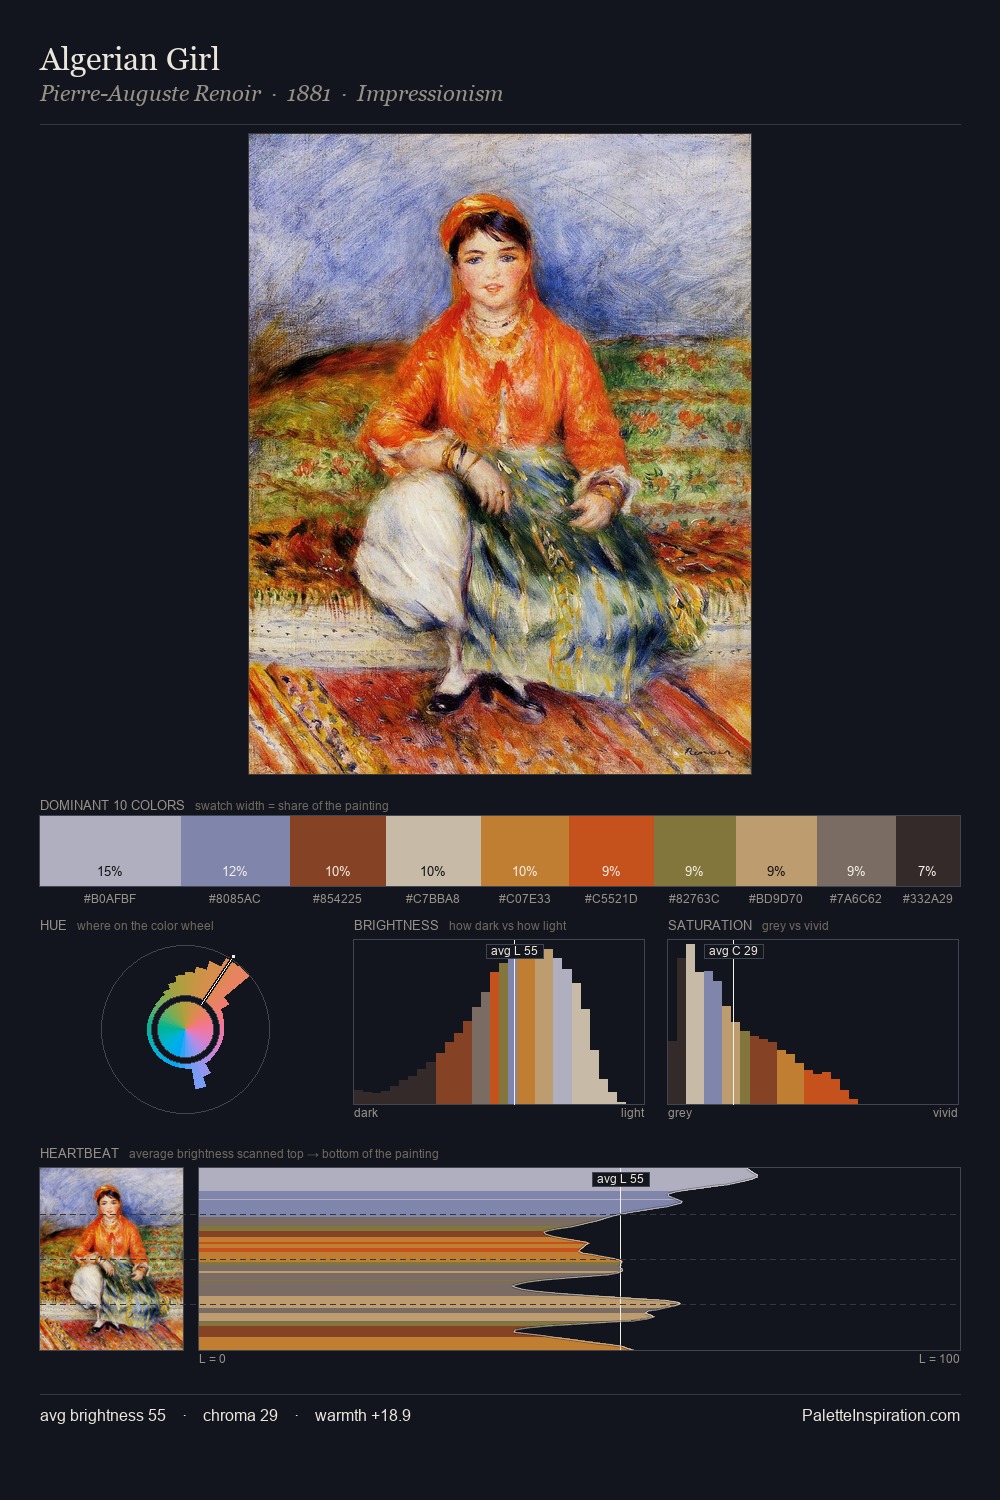The image size is (1000, 1500).
Task: Click the 'grey' axis label
Action: (680, 1113)
